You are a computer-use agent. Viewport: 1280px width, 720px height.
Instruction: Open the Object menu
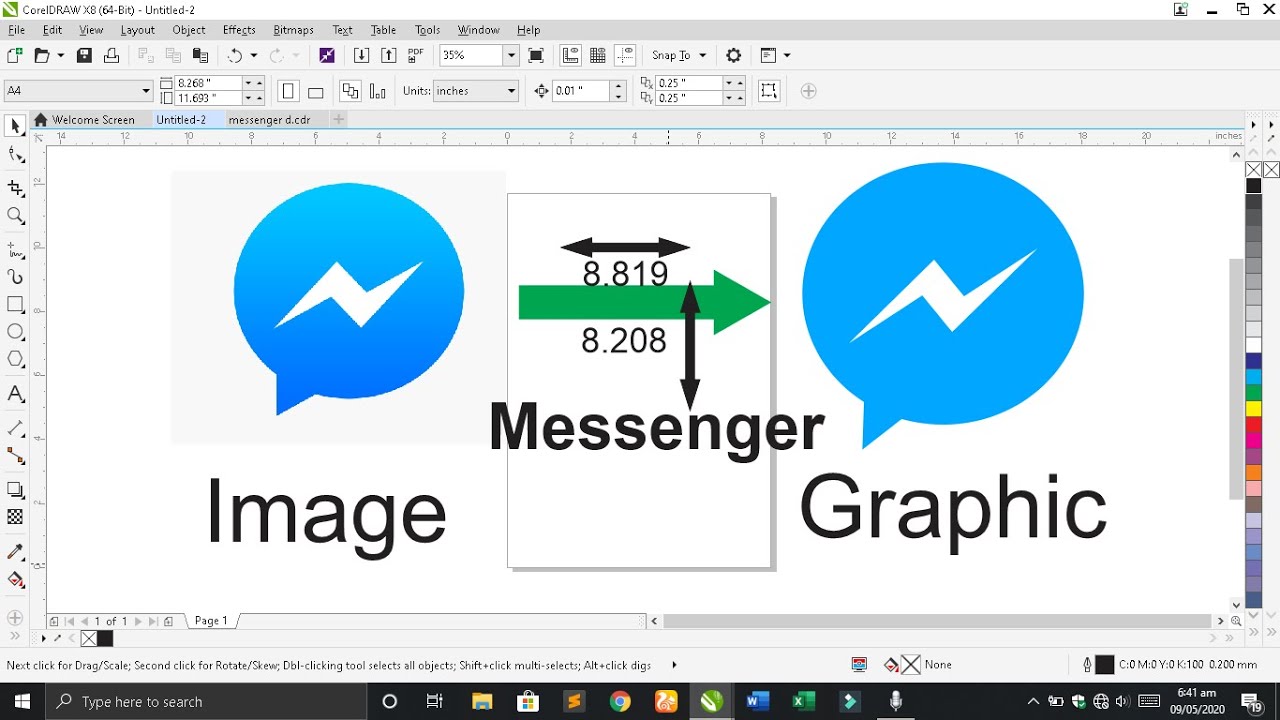tap(188, 30)
